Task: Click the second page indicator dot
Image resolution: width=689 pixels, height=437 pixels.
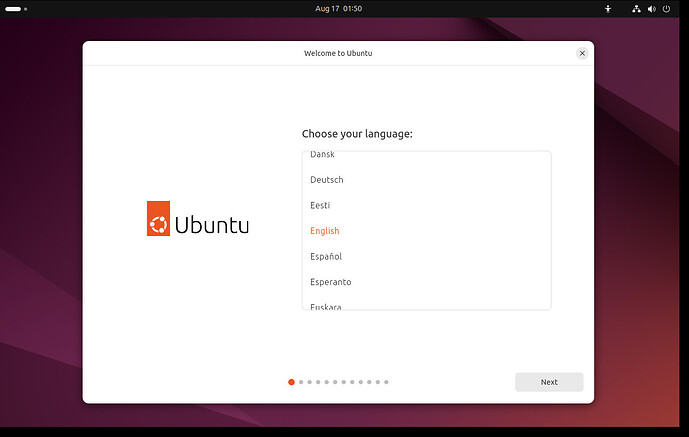Action: pyautogui.click(x=301, y=382)
